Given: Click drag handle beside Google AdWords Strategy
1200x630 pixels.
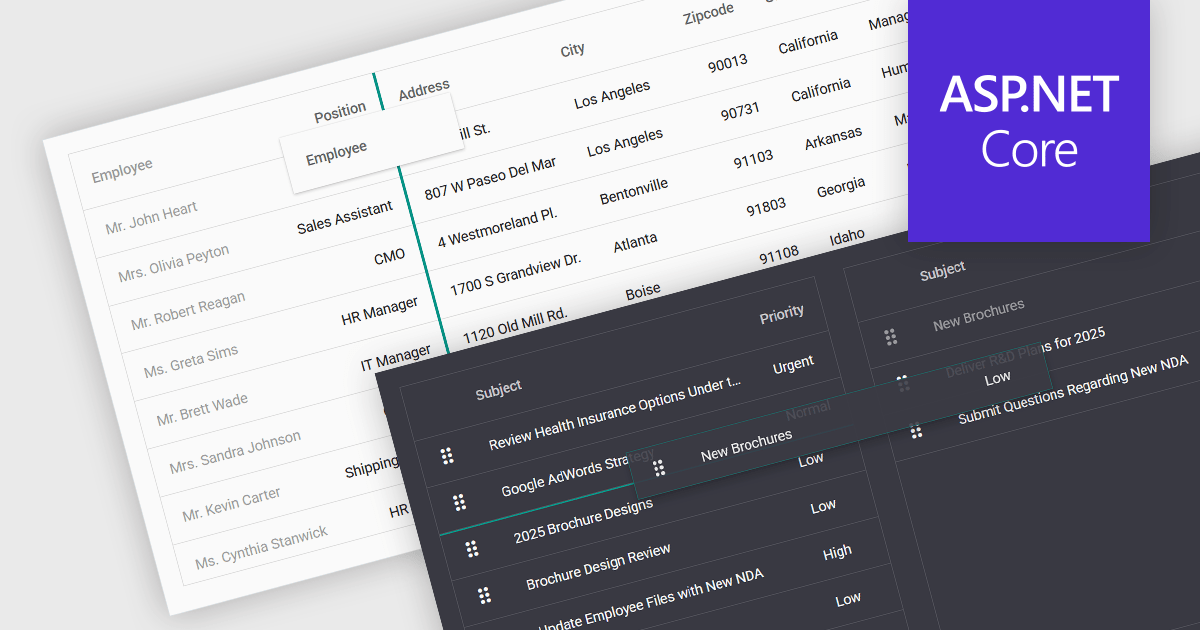Looking at the screenshot, I should pyautogui.click(x=460, y=502).
